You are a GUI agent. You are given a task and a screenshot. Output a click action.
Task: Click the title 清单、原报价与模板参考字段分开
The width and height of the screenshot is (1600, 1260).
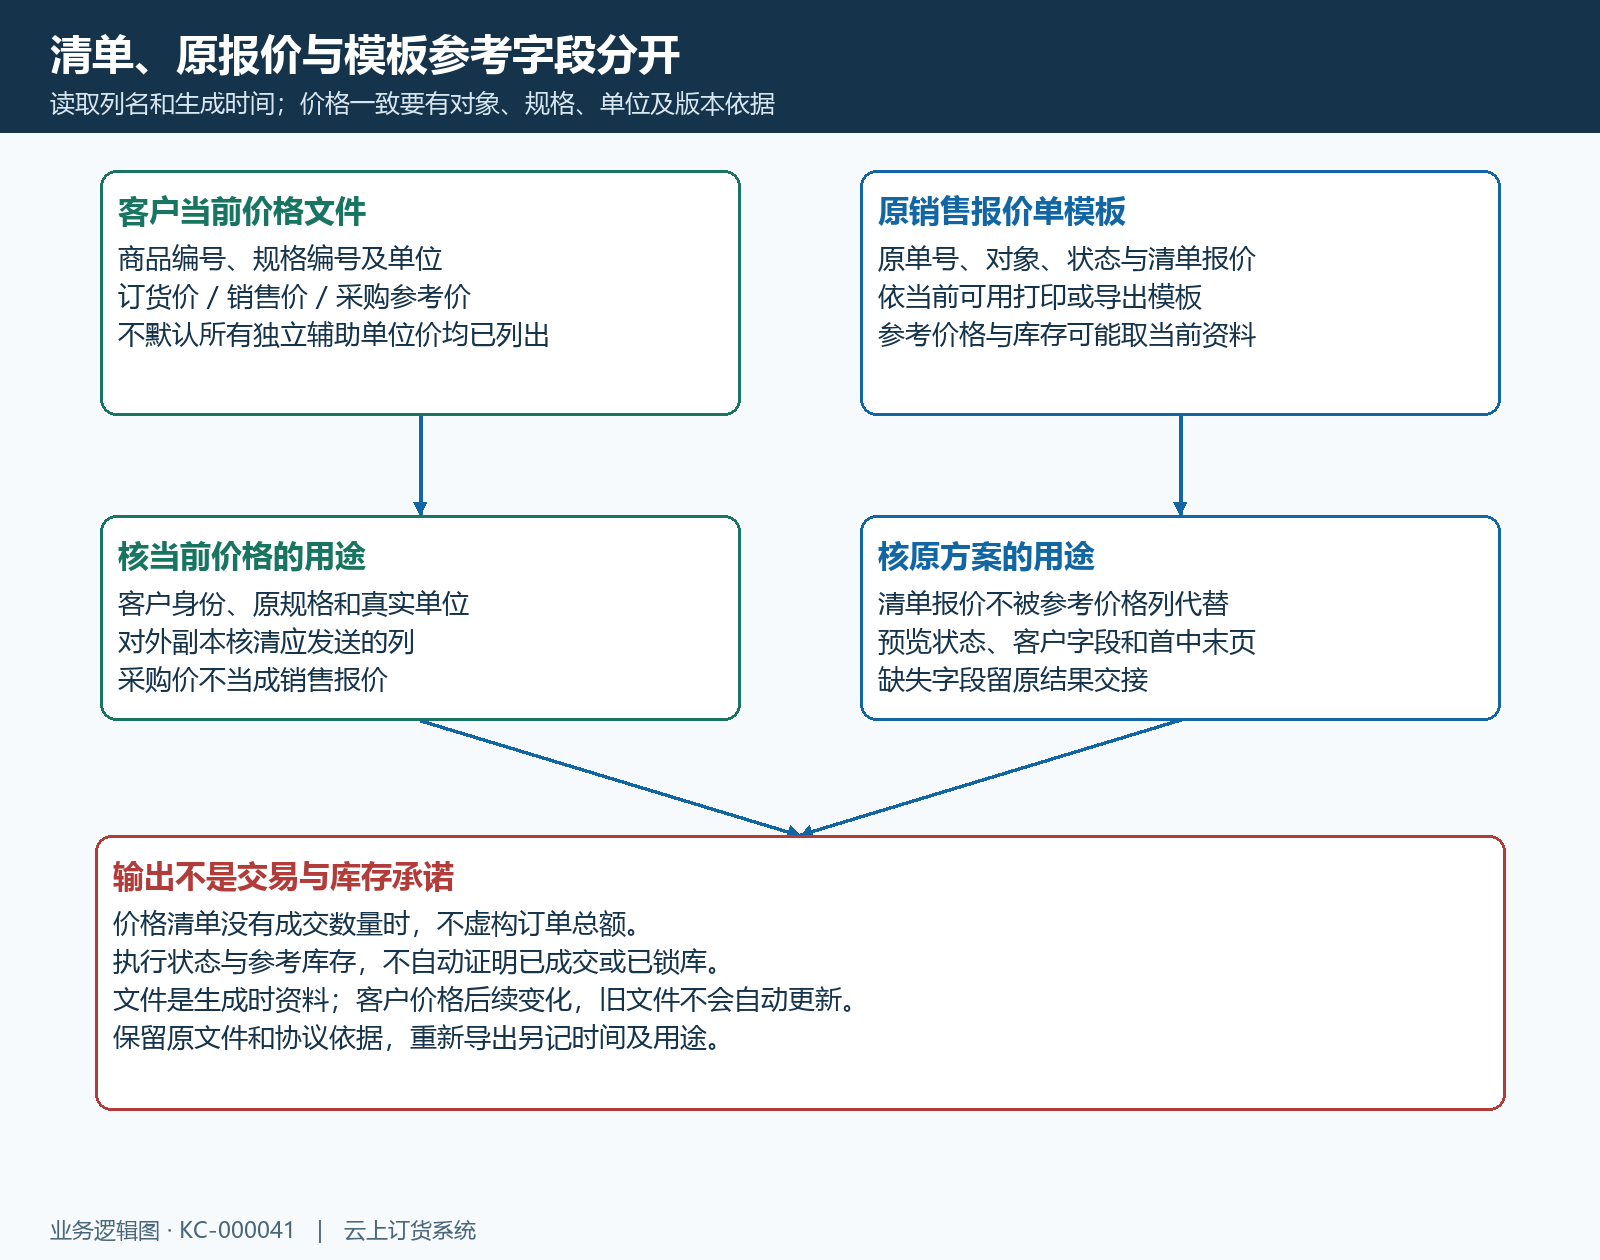click(365, 55)
